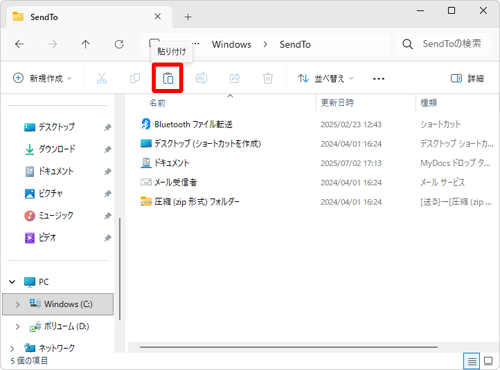500x370 pixels.
Task: Click the Delete trash icon
Action: pyautogui.click(x=268, y=78)
